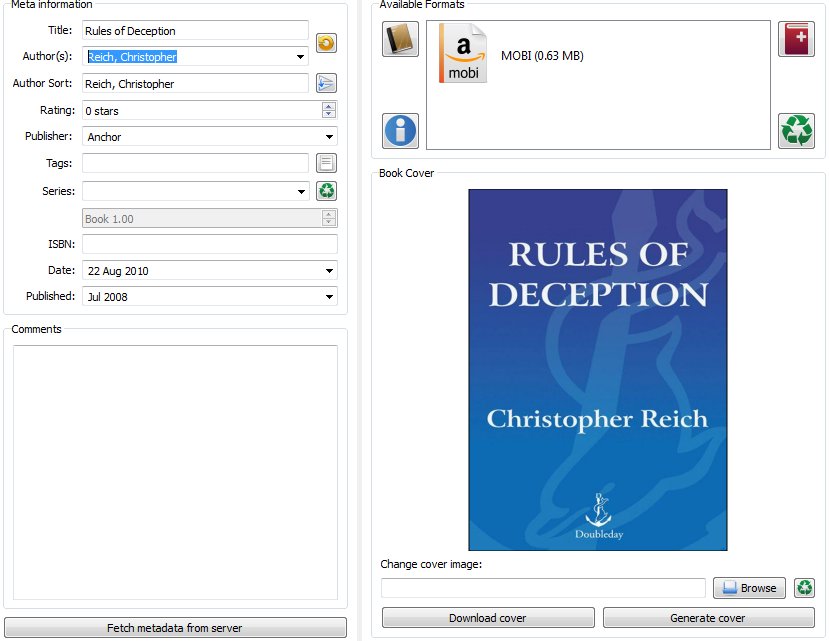Open the Date dropdown showing 22 Aug 2010
Image resolution: width=829 pixels, height=641 pixels.
[210, 270]
